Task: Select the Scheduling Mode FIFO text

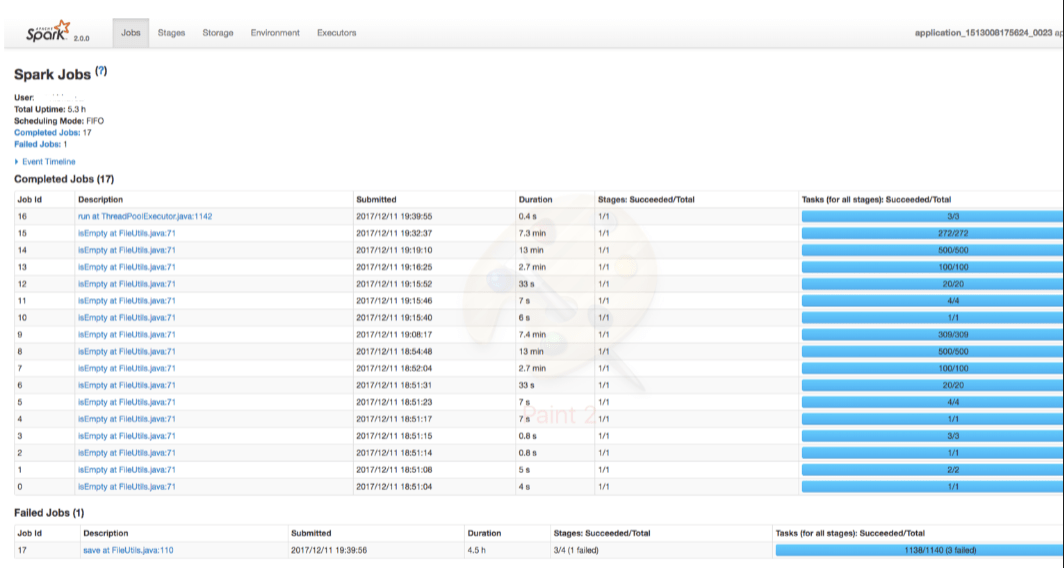Action: pyautogui.click(x=59, y=121)
